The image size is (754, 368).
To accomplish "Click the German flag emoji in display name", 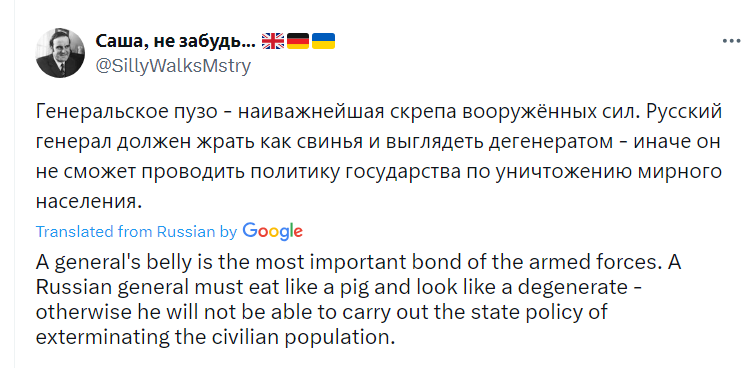I will pos(298,41).
